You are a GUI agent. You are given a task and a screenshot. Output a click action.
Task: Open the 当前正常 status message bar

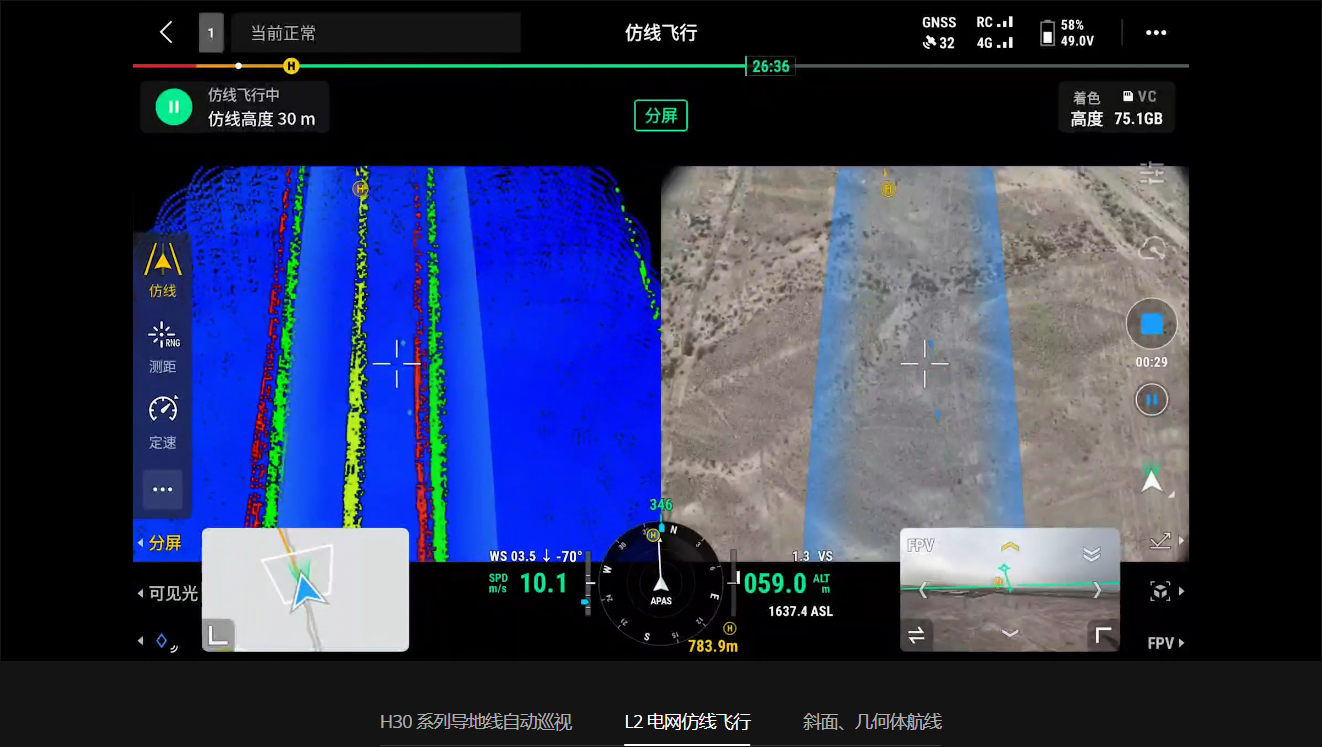[375, 33]
